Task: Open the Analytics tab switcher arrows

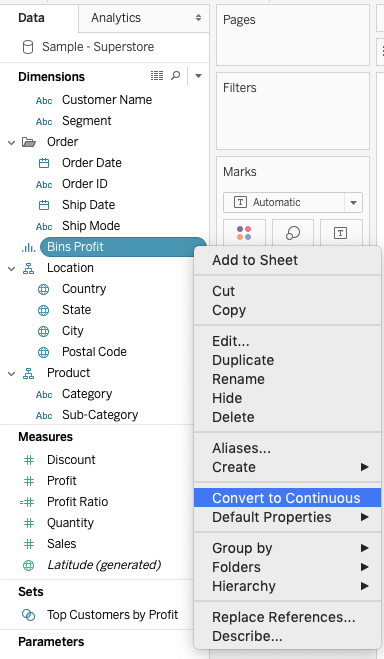Action: (x=198, y=18)
